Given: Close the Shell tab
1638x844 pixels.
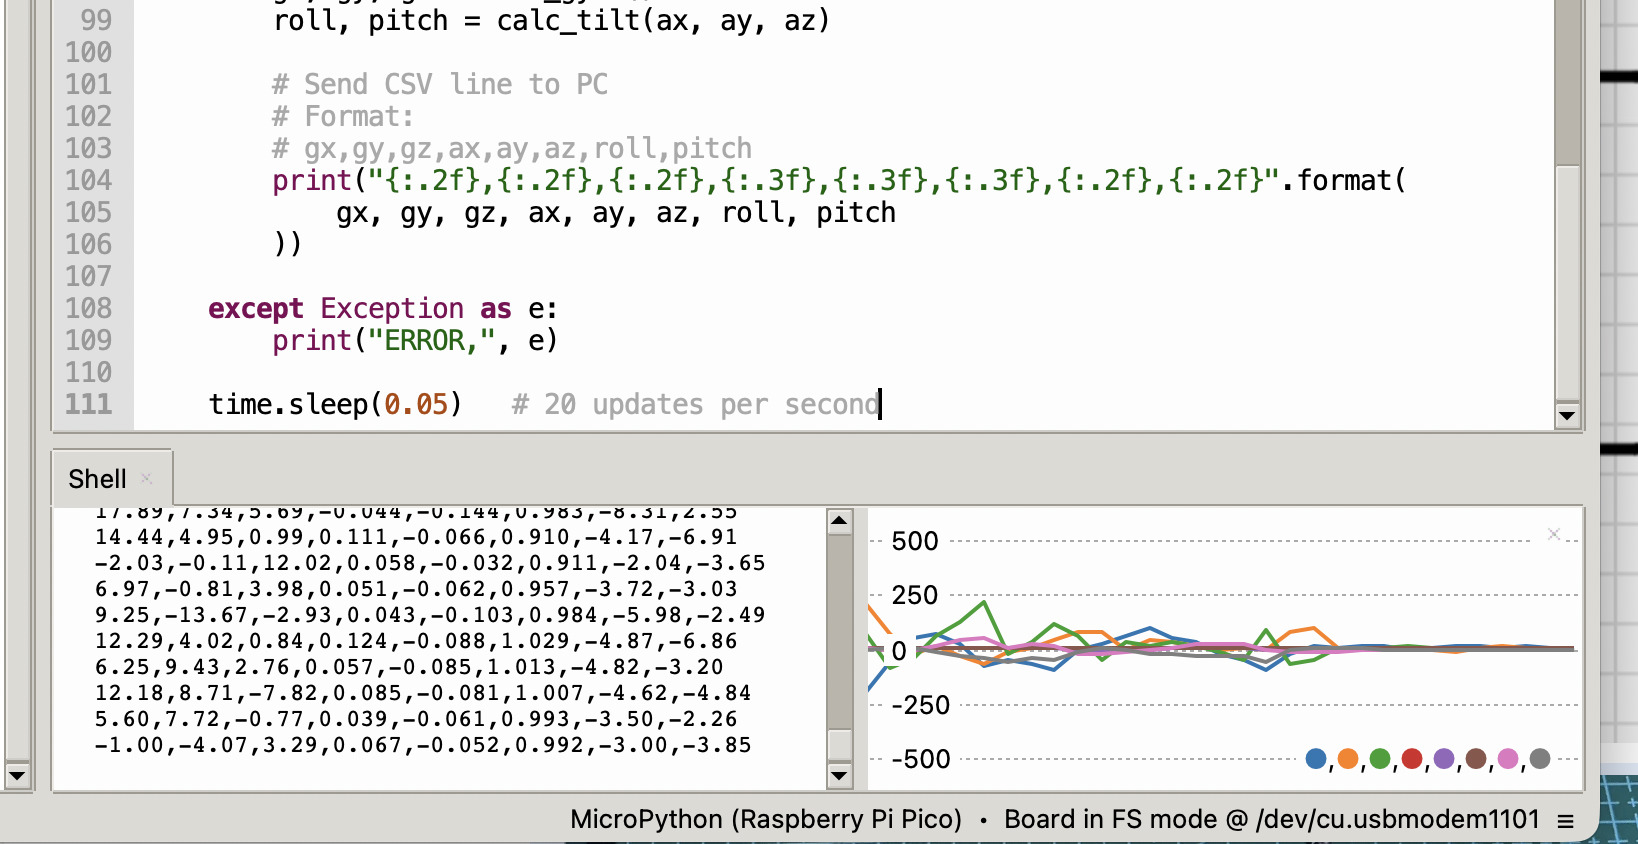Looking at the screenshot, I should tap(146, 478).
